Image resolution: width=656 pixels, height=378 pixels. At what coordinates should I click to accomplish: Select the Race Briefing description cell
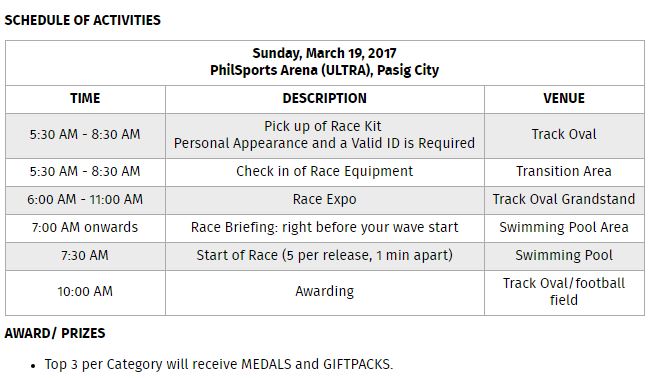(x=325, y=227)
